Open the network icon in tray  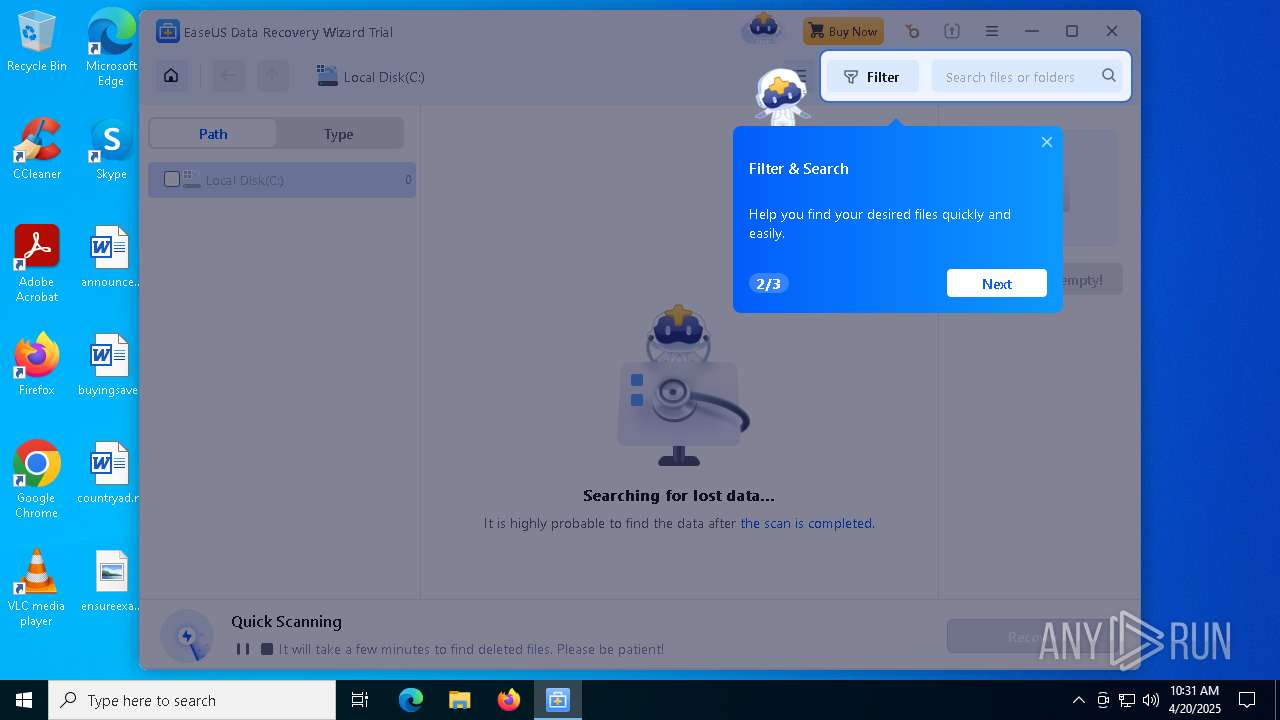pyautogui.click(x=1126, y=700)
